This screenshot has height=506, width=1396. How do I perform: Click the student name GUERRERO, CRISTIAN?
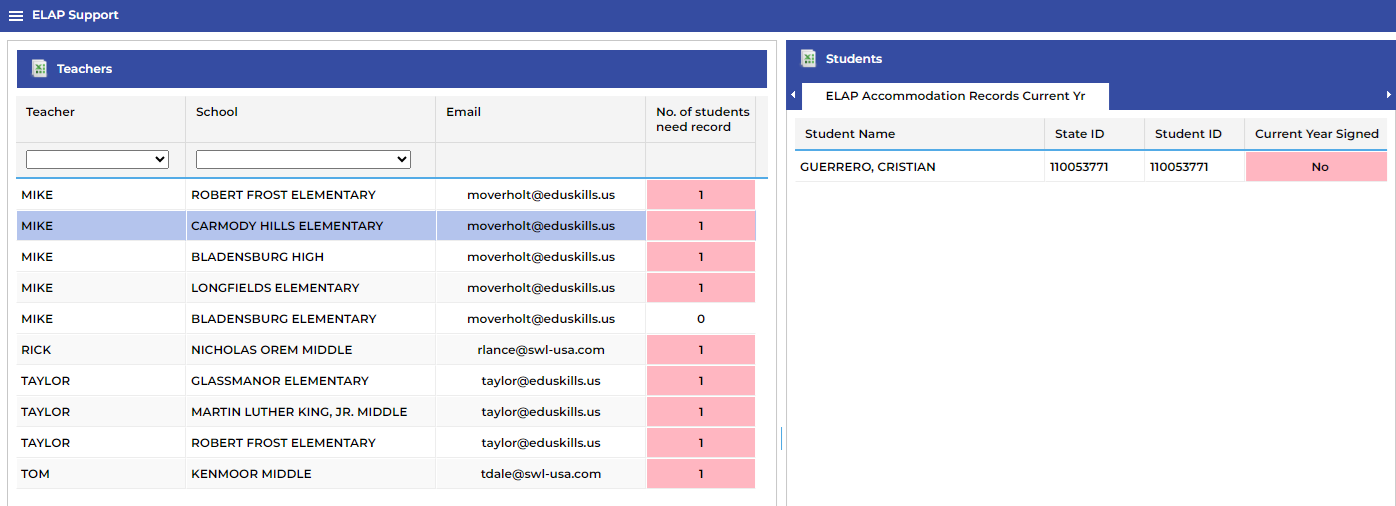coord(868,167)
